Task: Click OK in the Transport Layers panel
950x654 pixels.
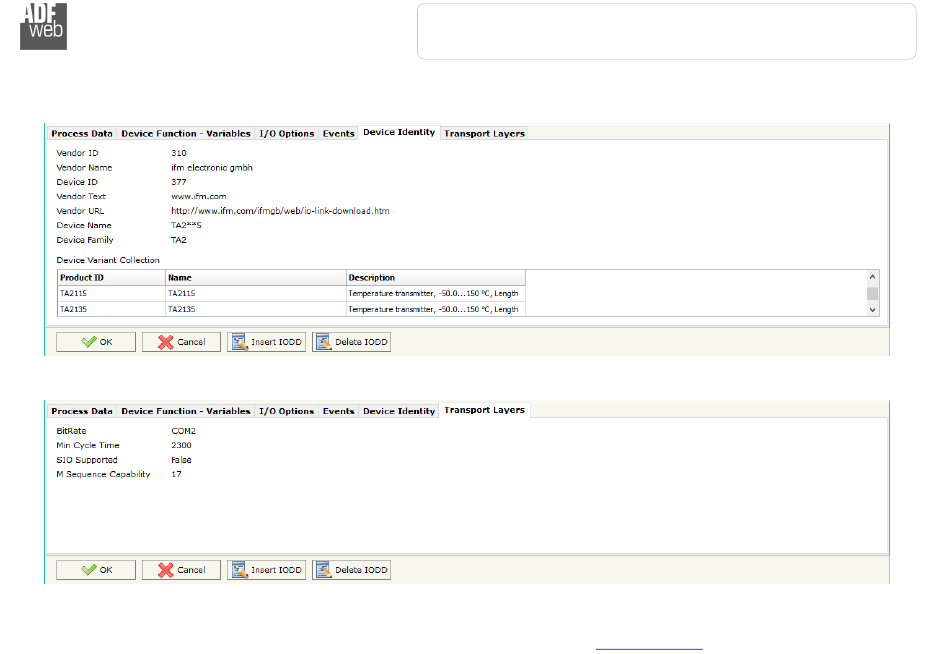Action: (x=96, y=570)
